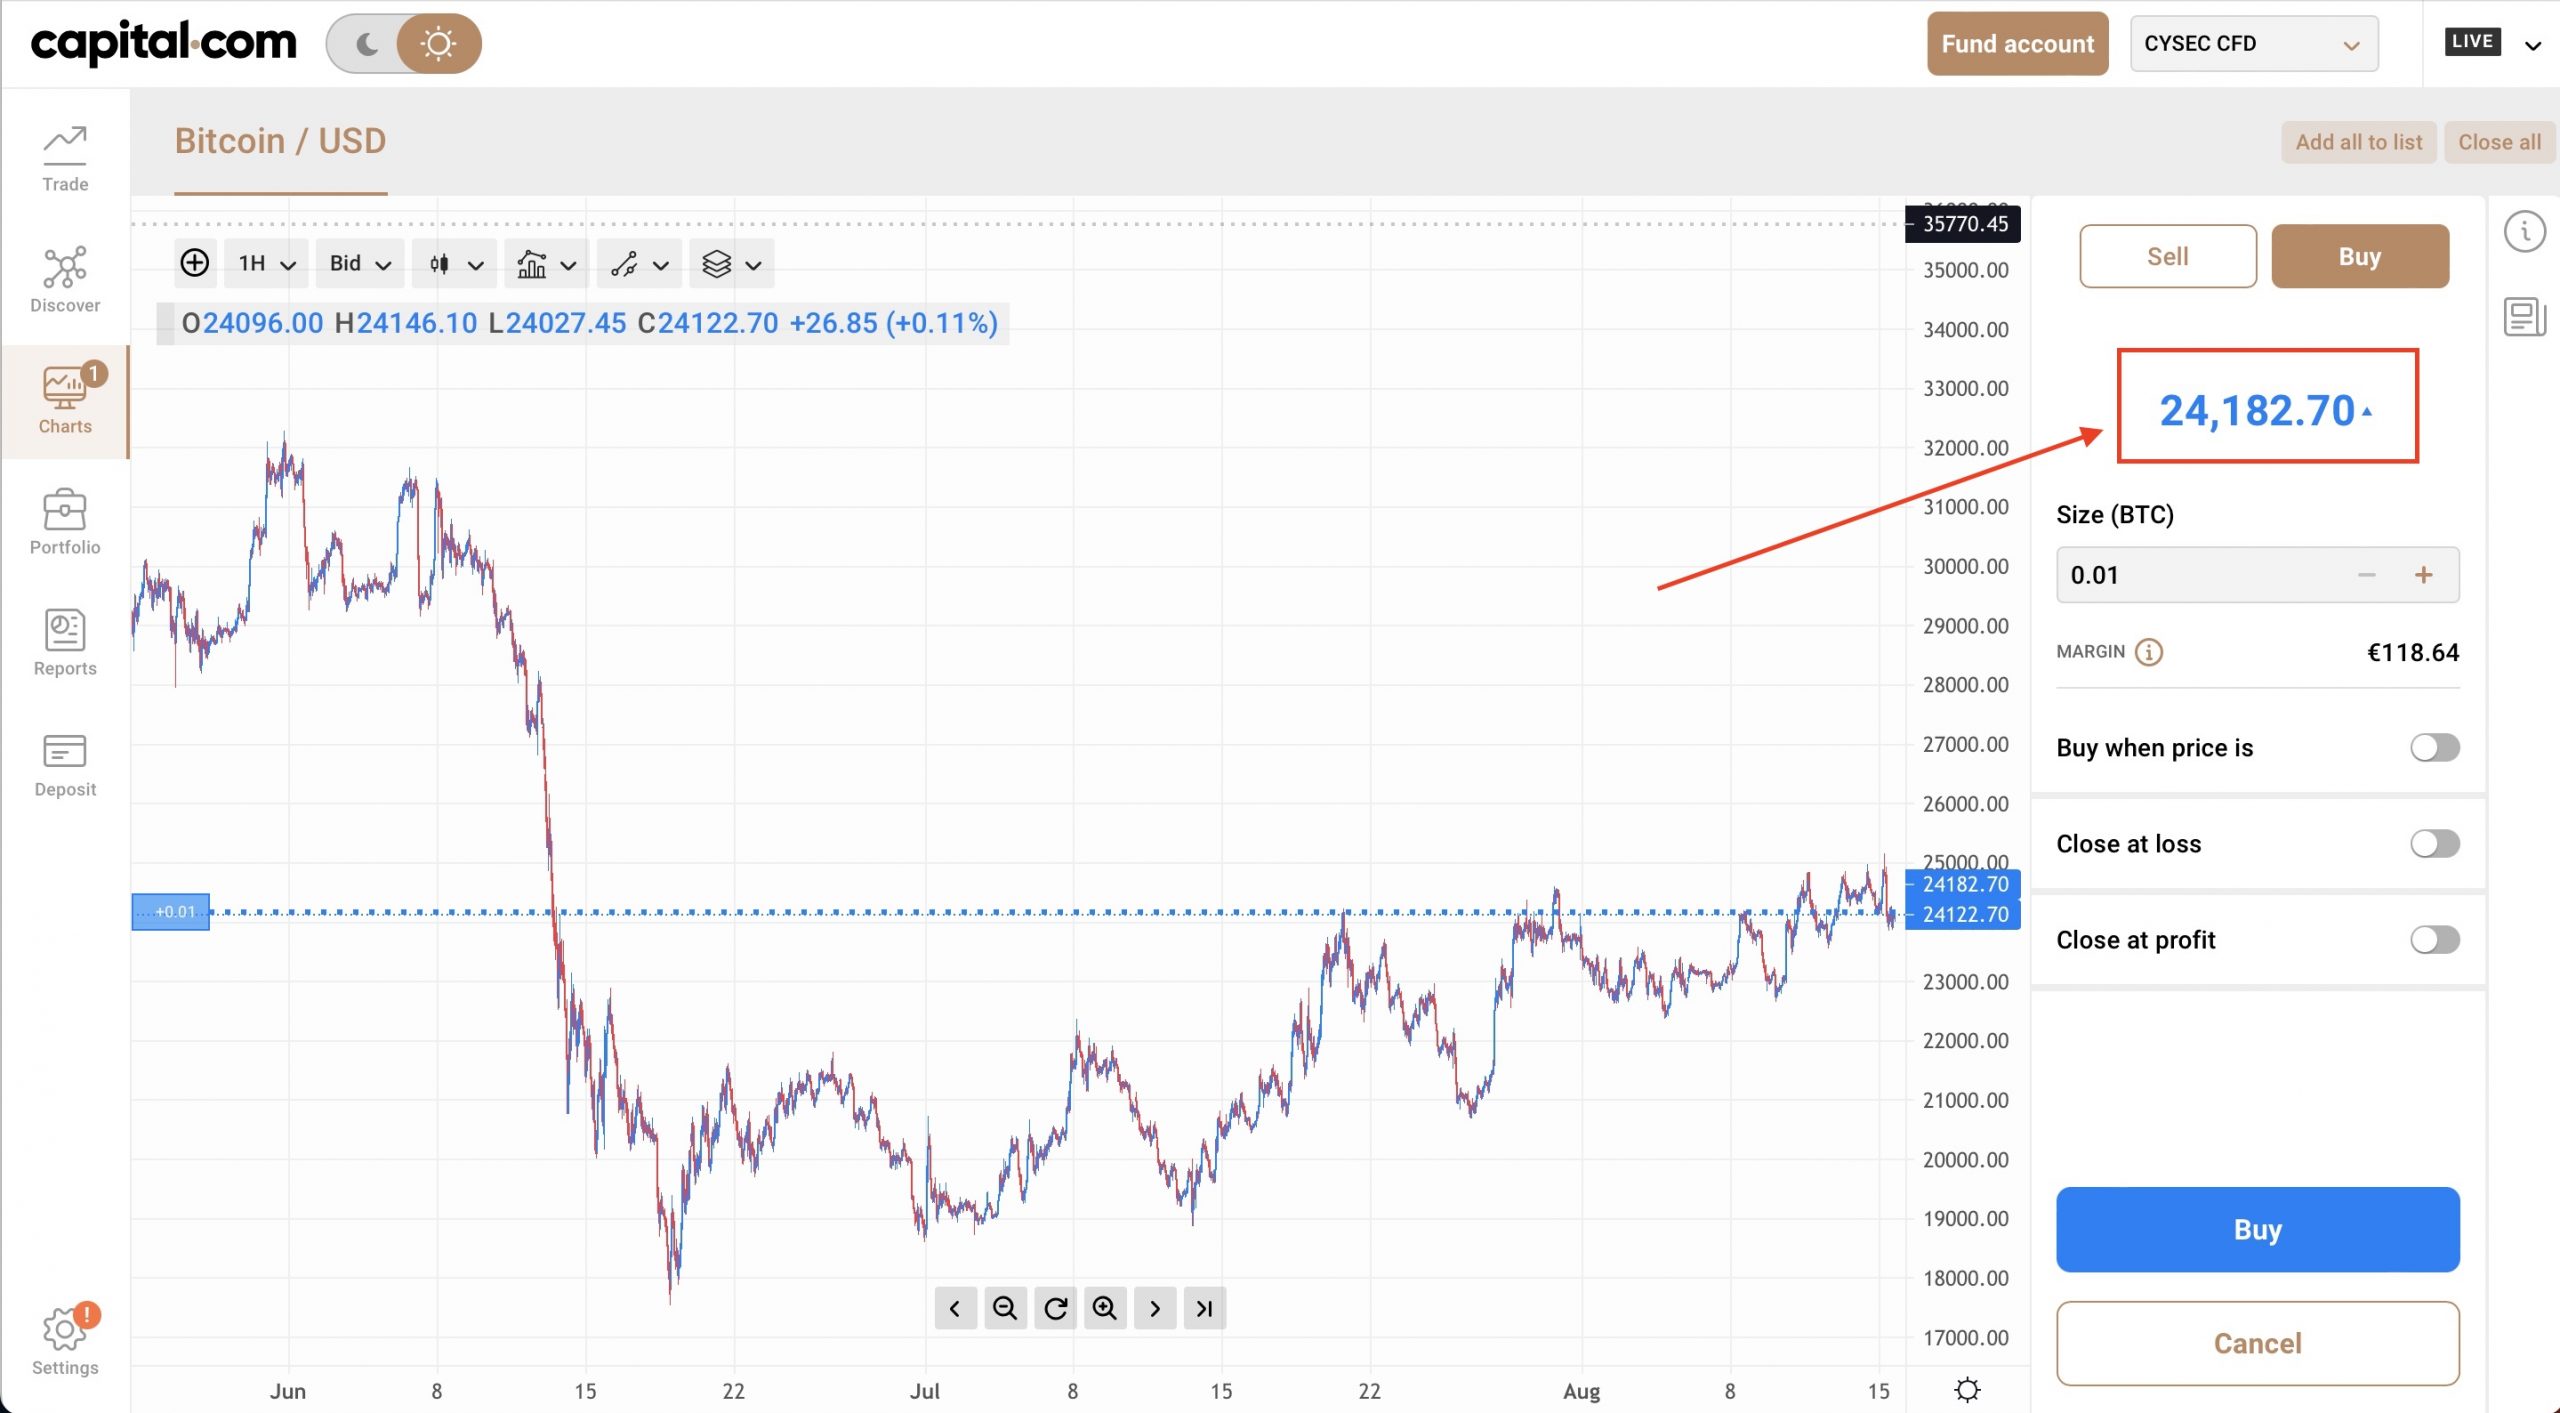
Task: Switch to dark mode moon icon
Action: click(x=366, y=44)
